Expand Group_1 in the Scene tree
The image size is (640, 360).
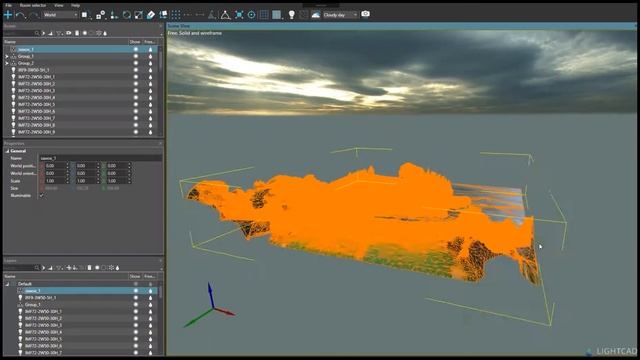7,56
